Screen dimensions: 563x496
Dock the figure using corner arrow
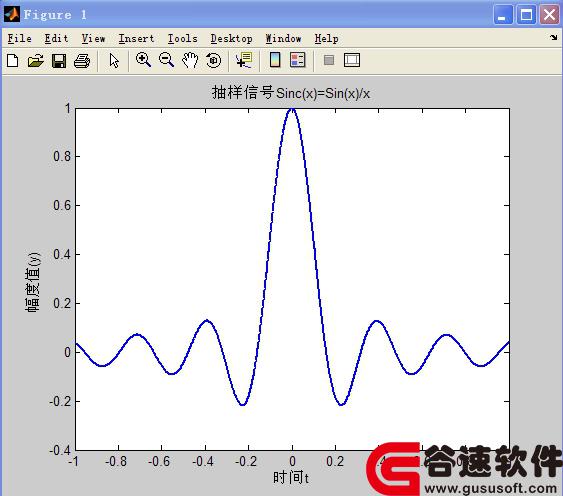pos(554,37)
